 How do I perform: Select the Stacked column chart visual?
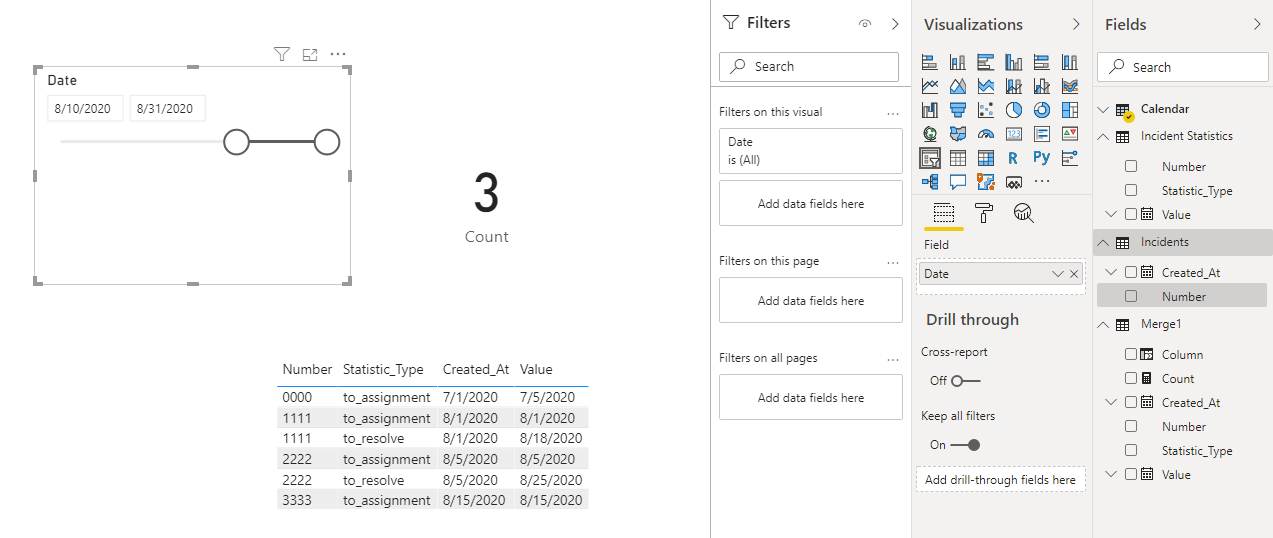pyautogui.click(x=958, y=61)
